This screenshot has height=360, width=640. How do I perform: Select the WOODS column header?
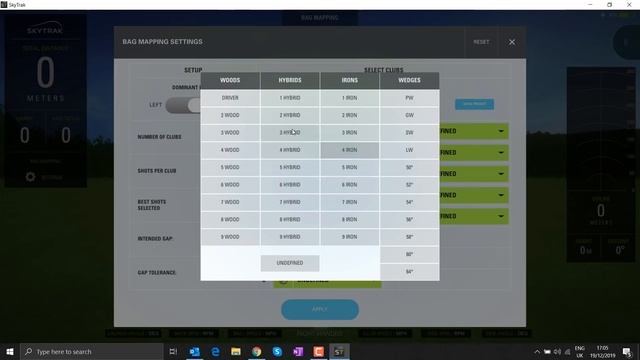click(230, 80)
